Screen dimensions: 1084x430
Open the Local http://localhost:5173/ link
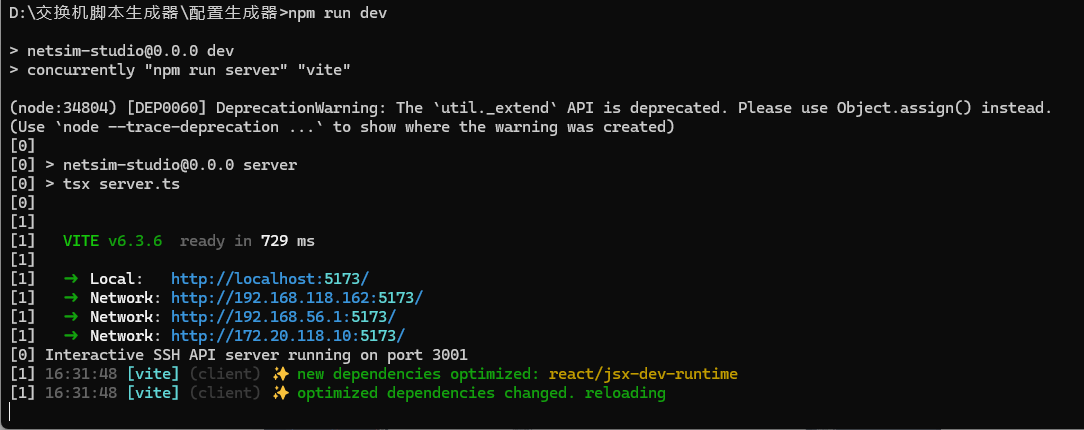click(x=270, y=279)
